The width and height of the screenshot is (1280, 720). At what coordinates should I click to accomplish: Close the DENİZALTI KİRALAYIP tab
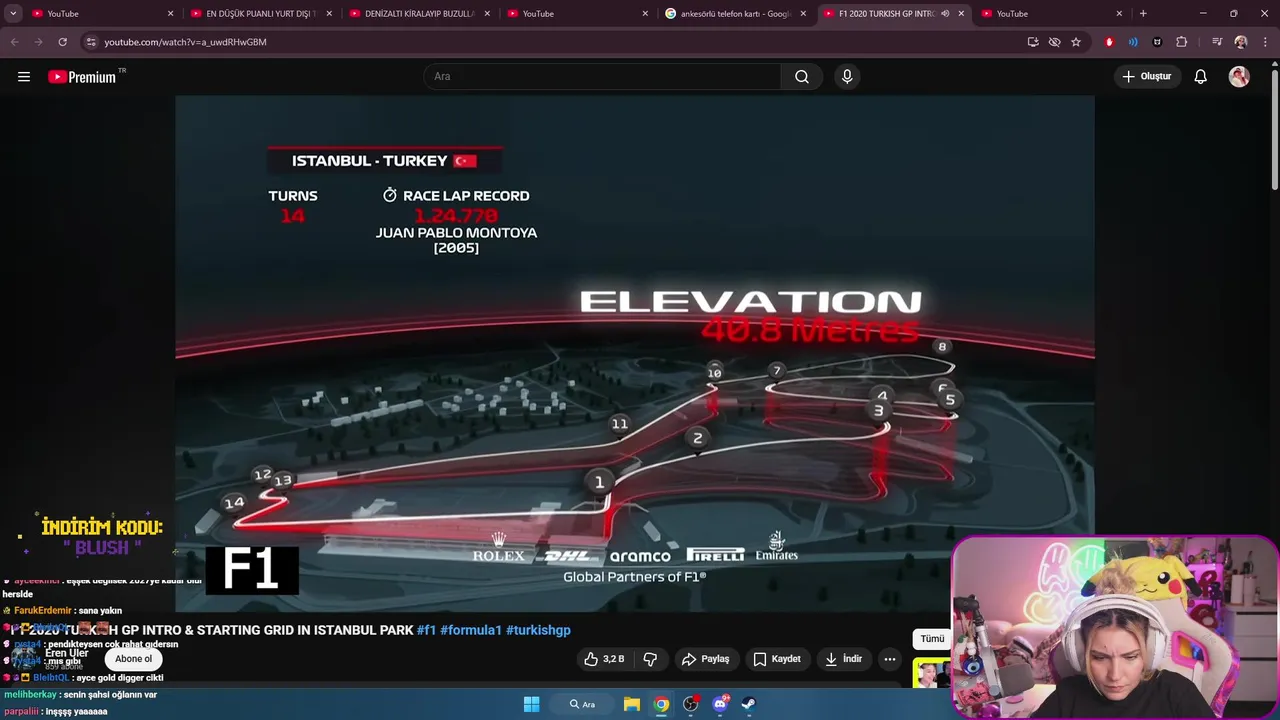[x=487, y=14]
